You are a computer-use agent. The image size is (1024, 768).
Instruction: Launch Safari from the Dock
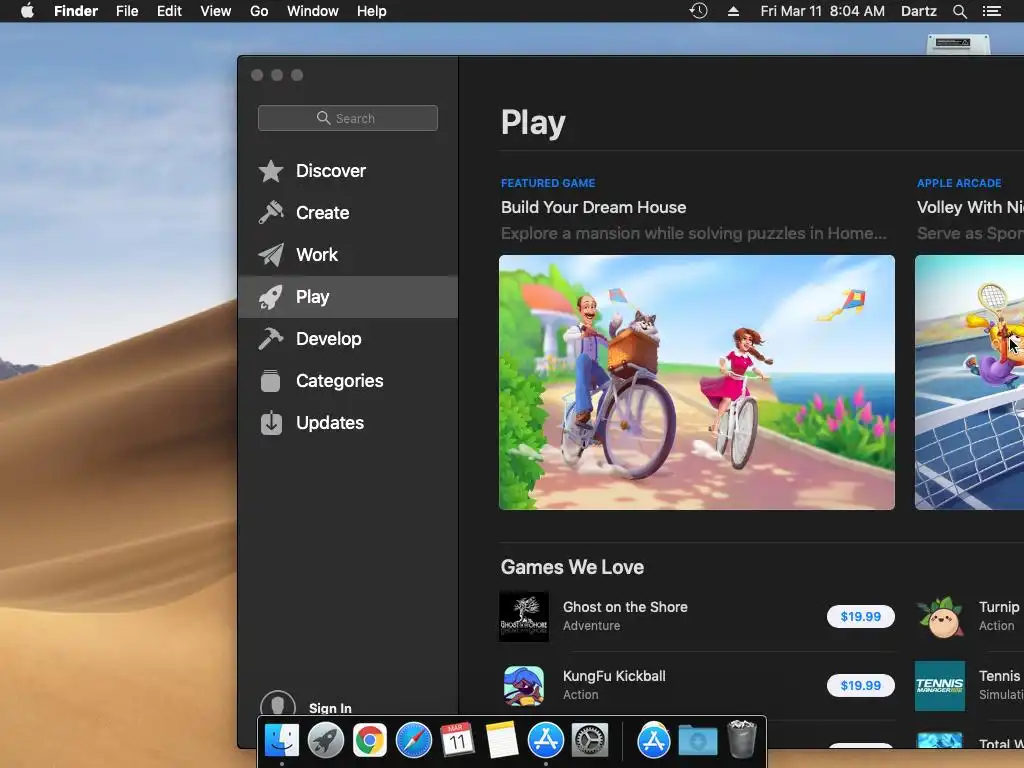click(x=414, y=741)
